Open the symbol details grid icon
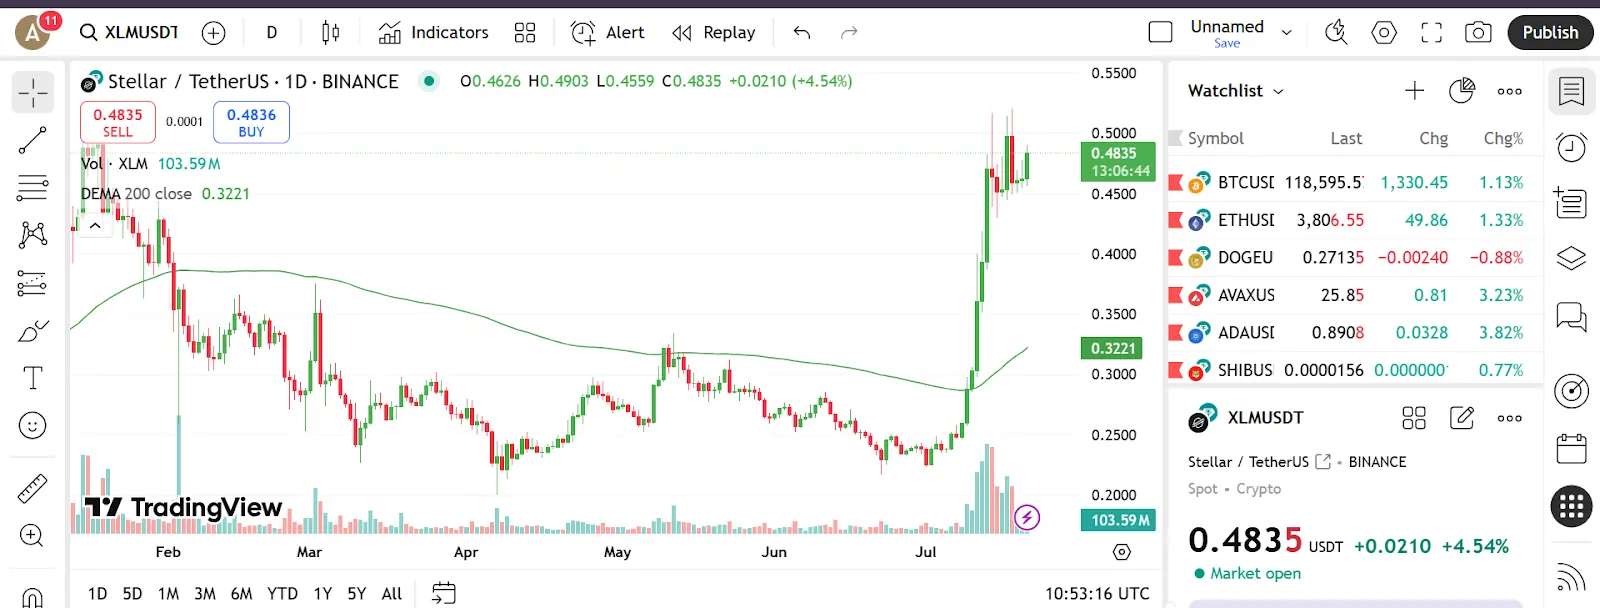 point(1414,418)
